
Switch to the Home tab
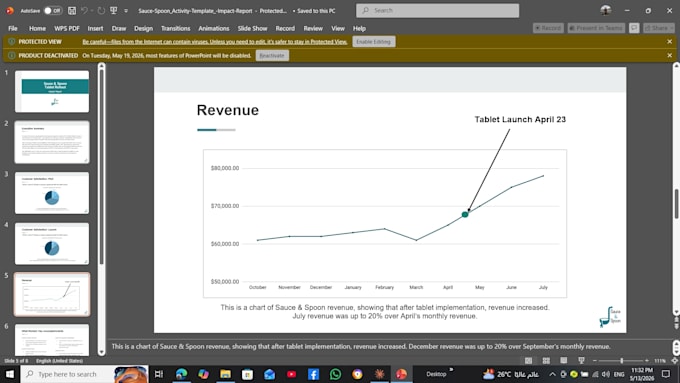tap(37, 28)
